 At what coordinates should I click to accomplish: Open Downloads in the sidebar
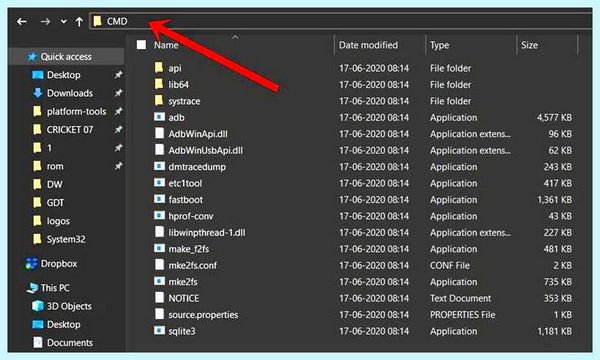point(70,93)
